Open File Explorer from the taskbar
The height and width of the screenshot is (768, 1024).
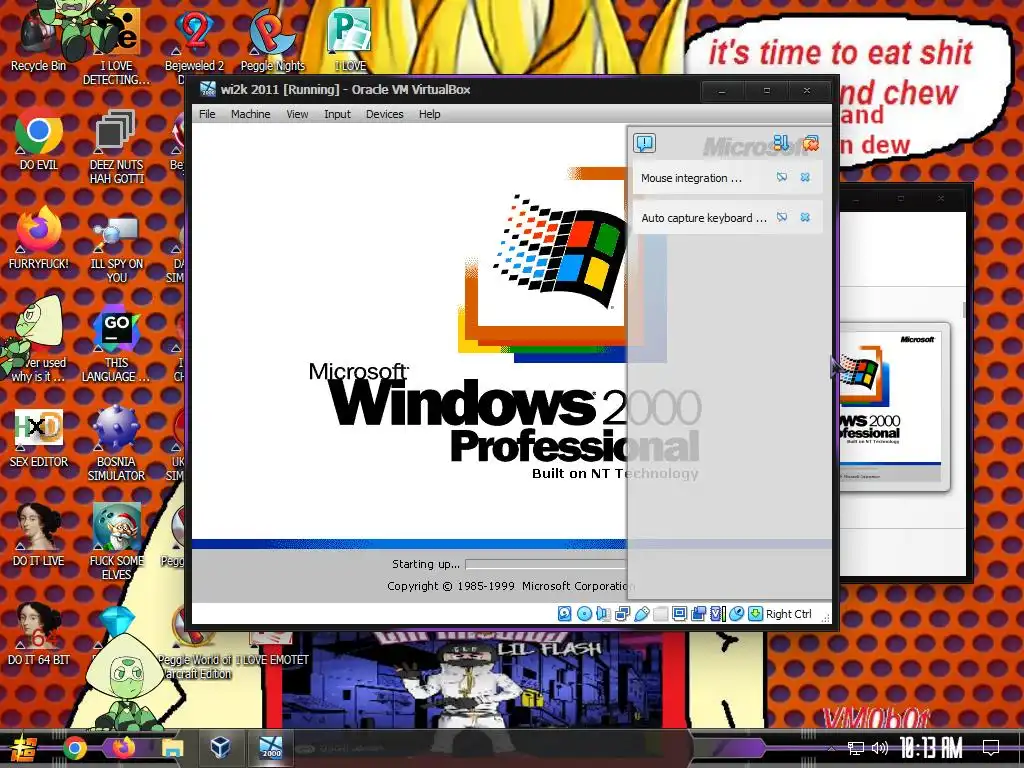point(172,748)
